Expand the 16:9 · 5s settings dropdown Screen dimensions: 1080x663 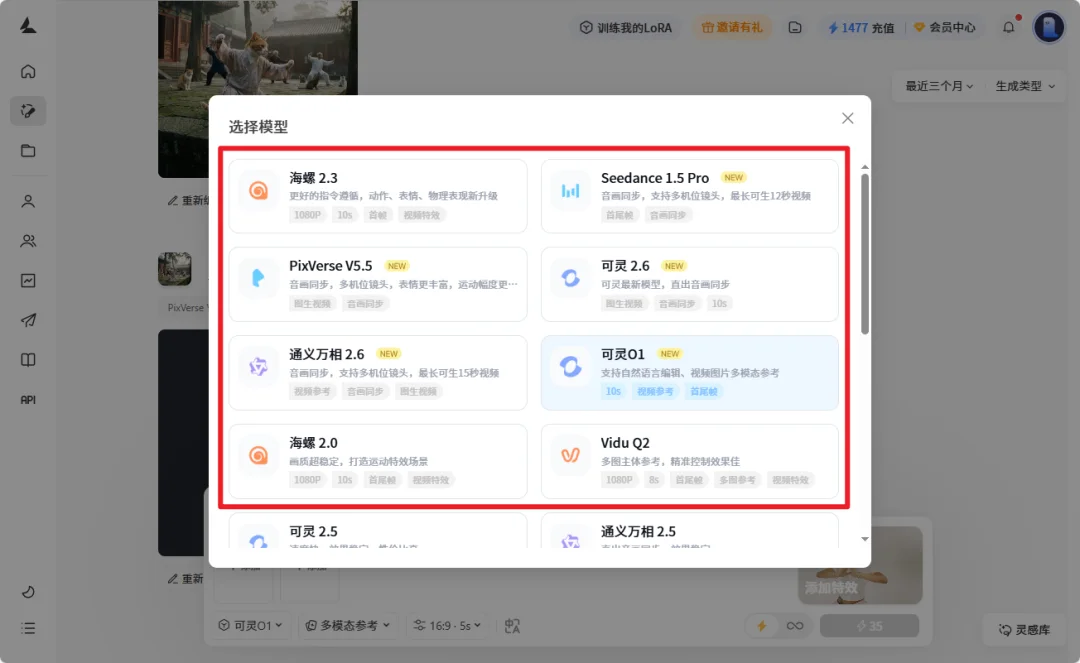(x=447, y=625)
